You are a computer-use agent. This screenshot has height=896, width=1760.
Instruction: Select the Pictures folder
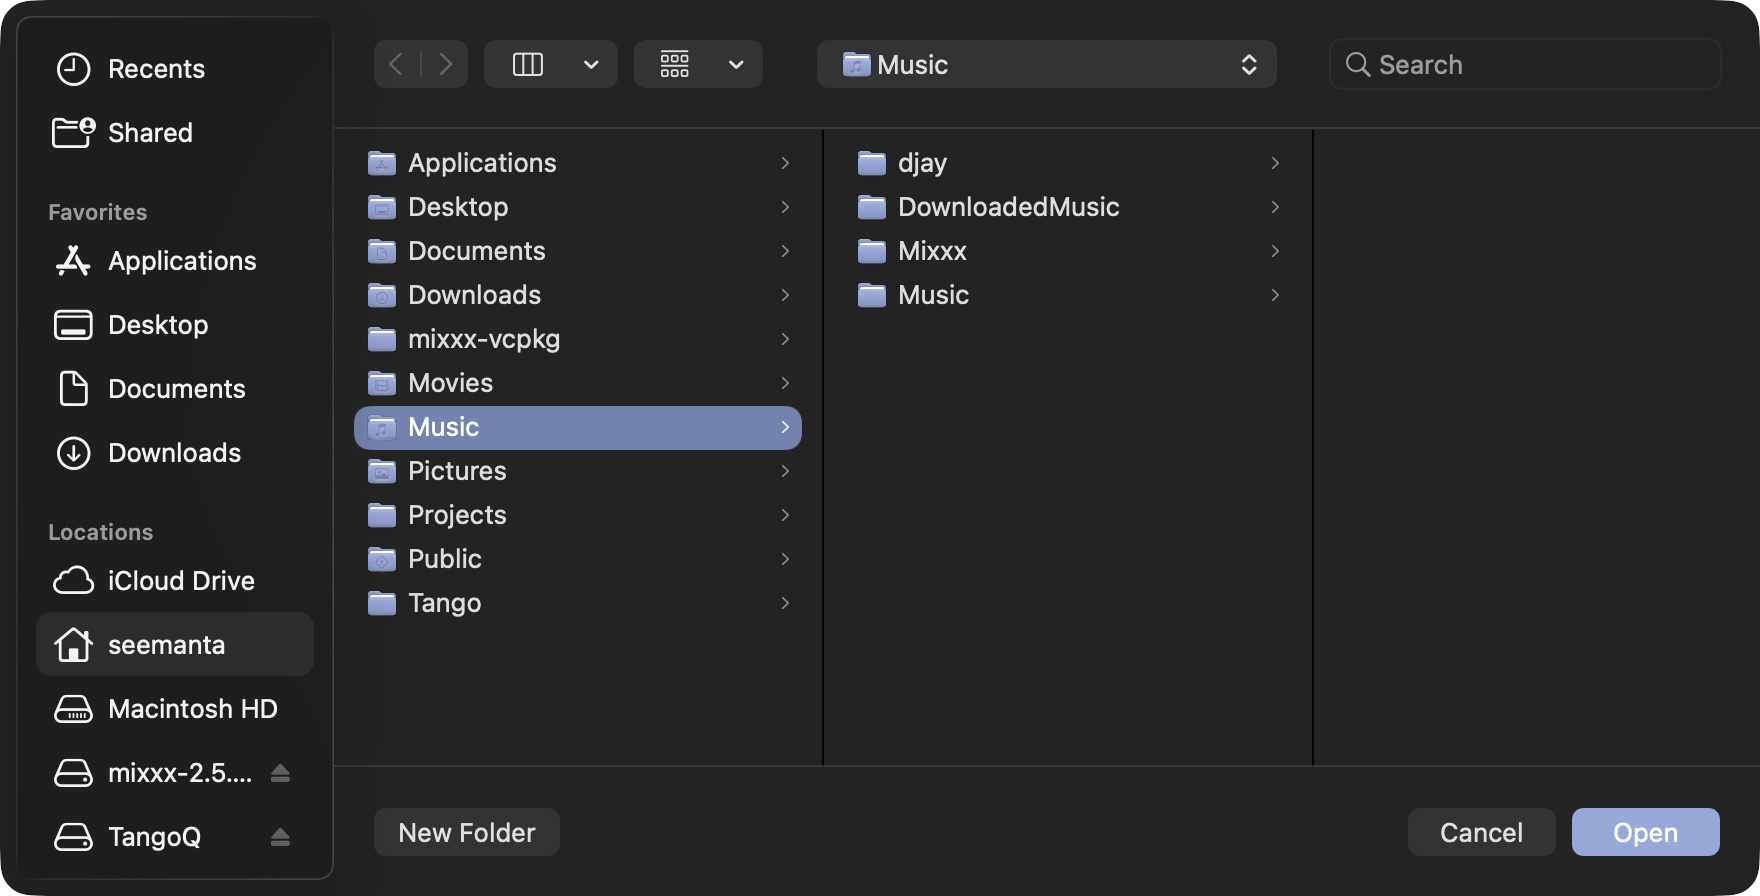pos(578,471)
